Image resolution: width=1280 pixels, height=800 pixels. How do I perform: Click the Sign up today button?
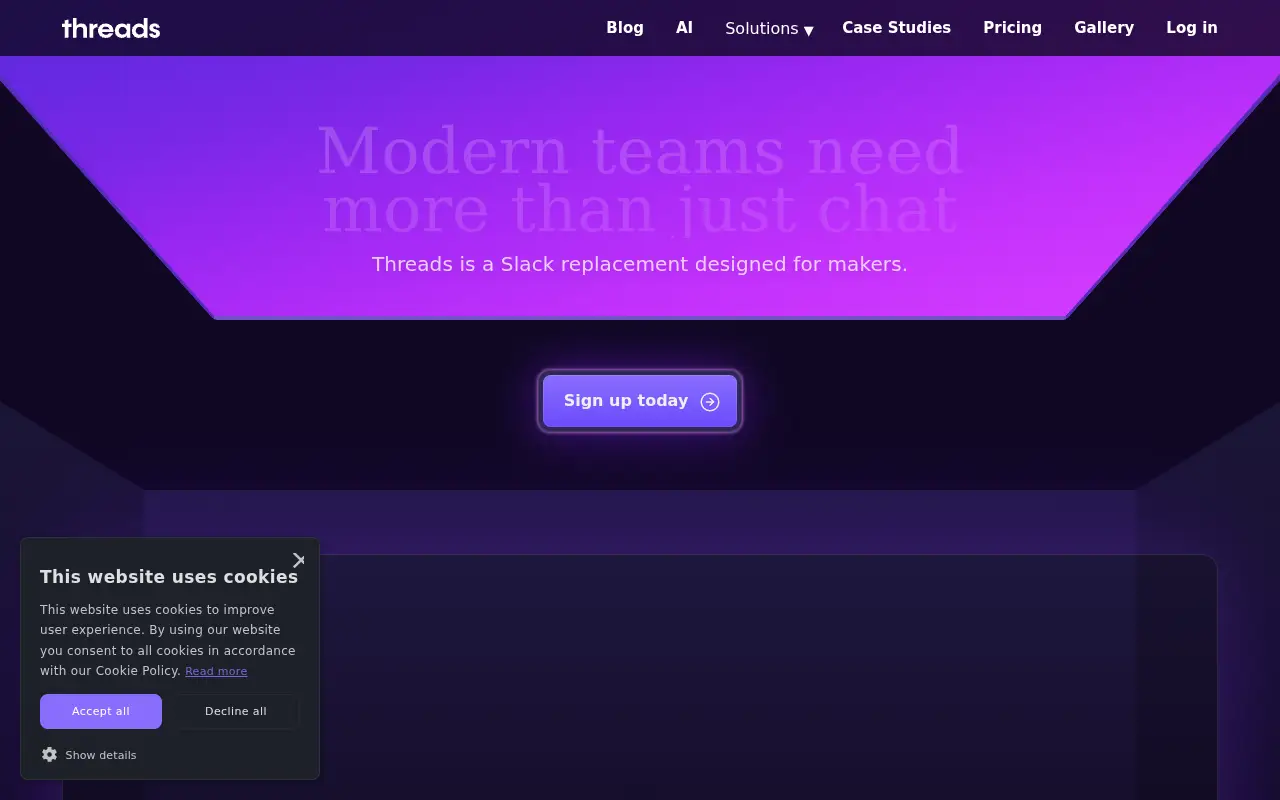(640, 401)
